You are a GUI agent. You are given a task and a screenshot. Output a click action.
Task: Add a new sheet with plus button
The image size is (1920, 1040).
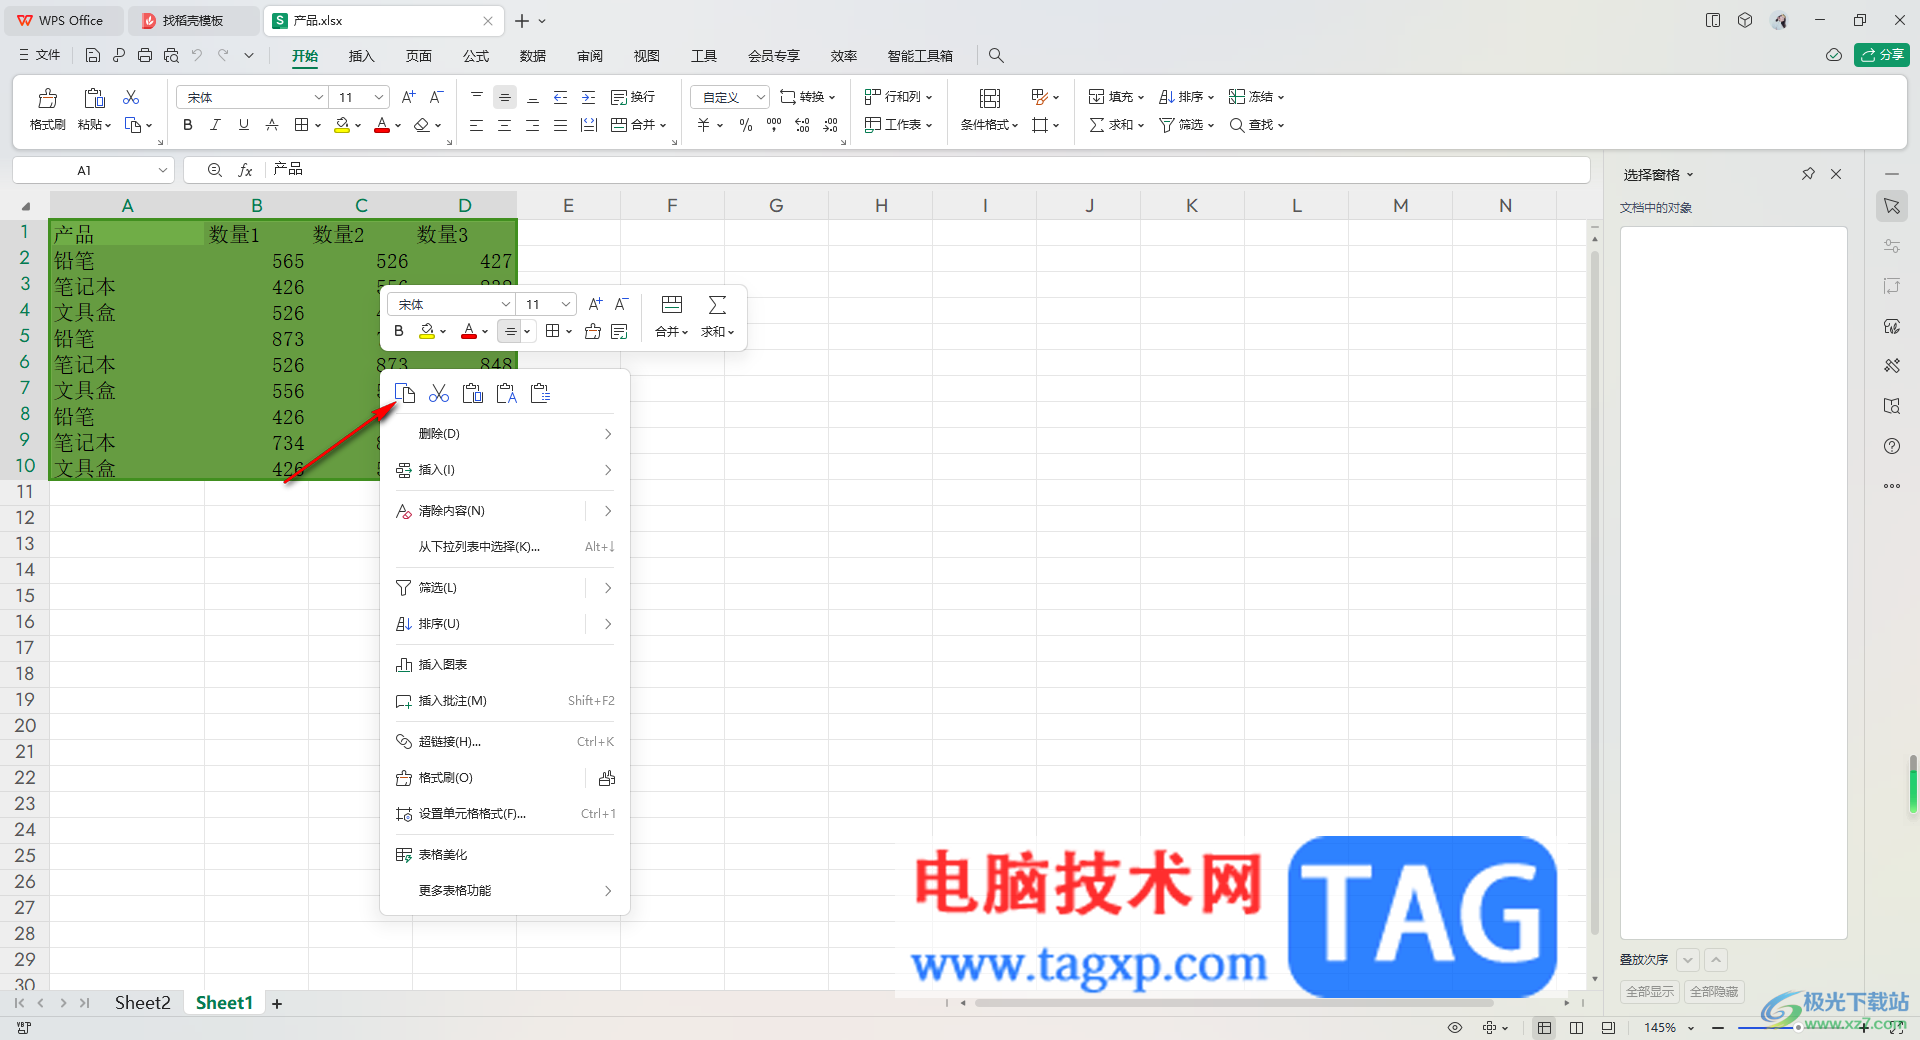pyautogui.click(x=277, y=1003)
